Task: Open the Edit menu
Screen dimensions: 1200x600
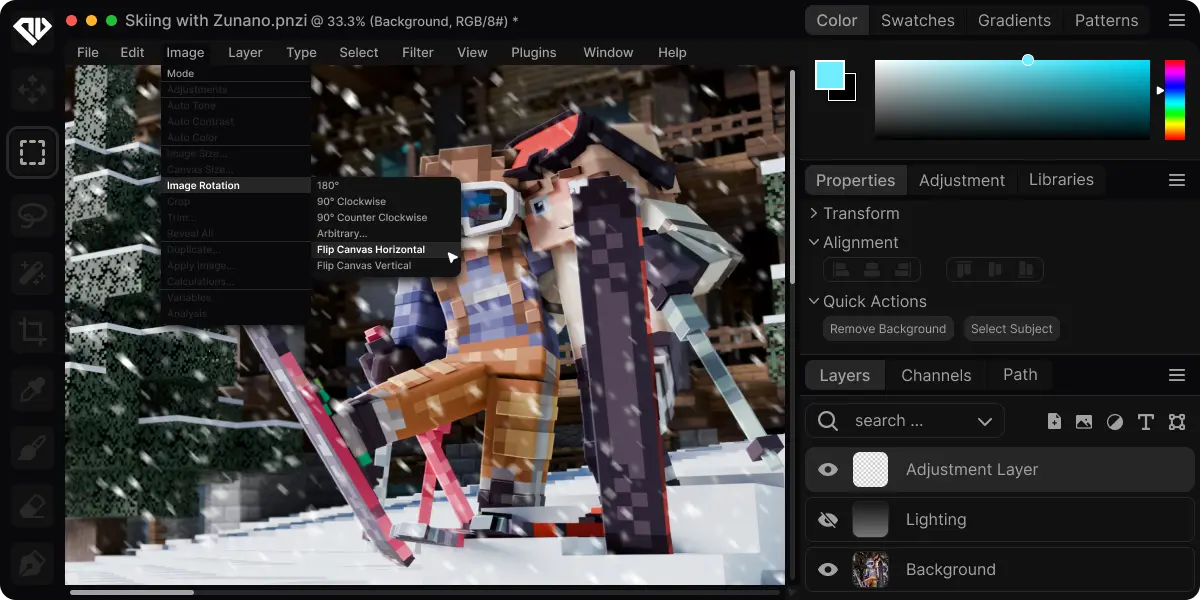Action: pyautogui.click(x=132, y=52)
